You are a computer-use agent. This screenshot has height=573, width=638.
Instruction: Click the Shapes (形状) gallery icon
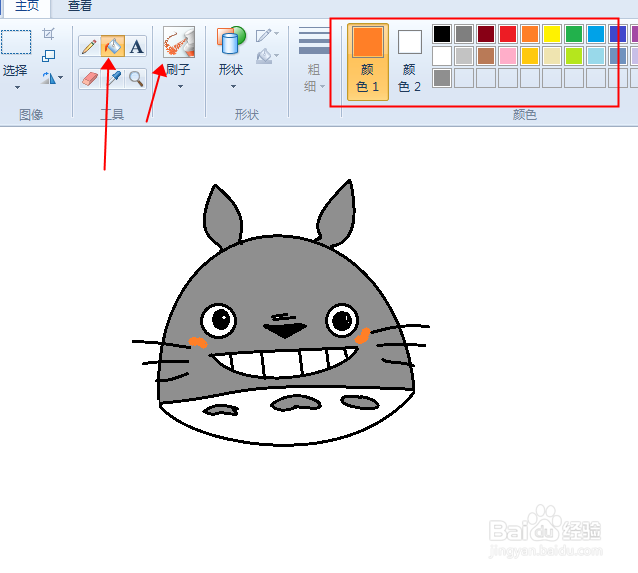click(x=231, y=40)
